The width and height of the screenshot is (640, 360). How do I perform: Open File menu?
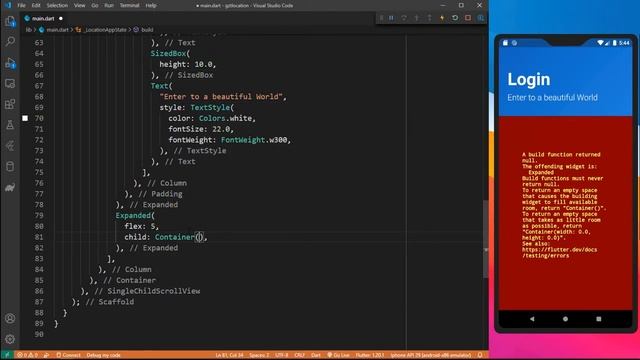pos(22,5)
